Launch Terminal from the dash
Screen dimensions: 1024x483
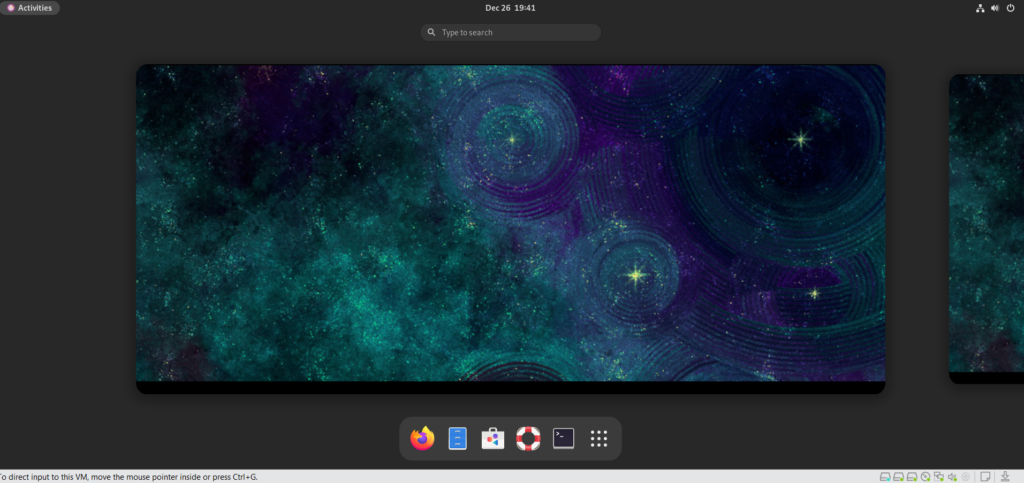click(x=564, y=438)
